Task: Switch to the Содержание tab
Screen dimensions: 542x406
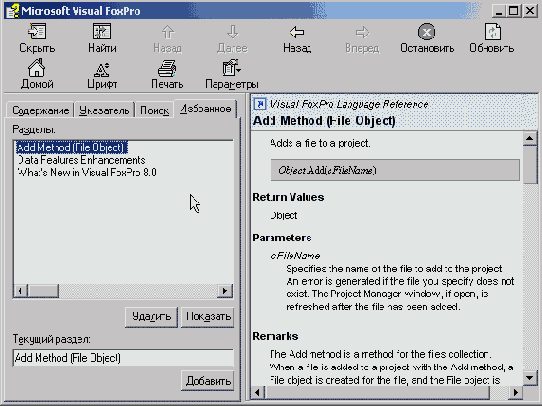Action: point(40,110)
